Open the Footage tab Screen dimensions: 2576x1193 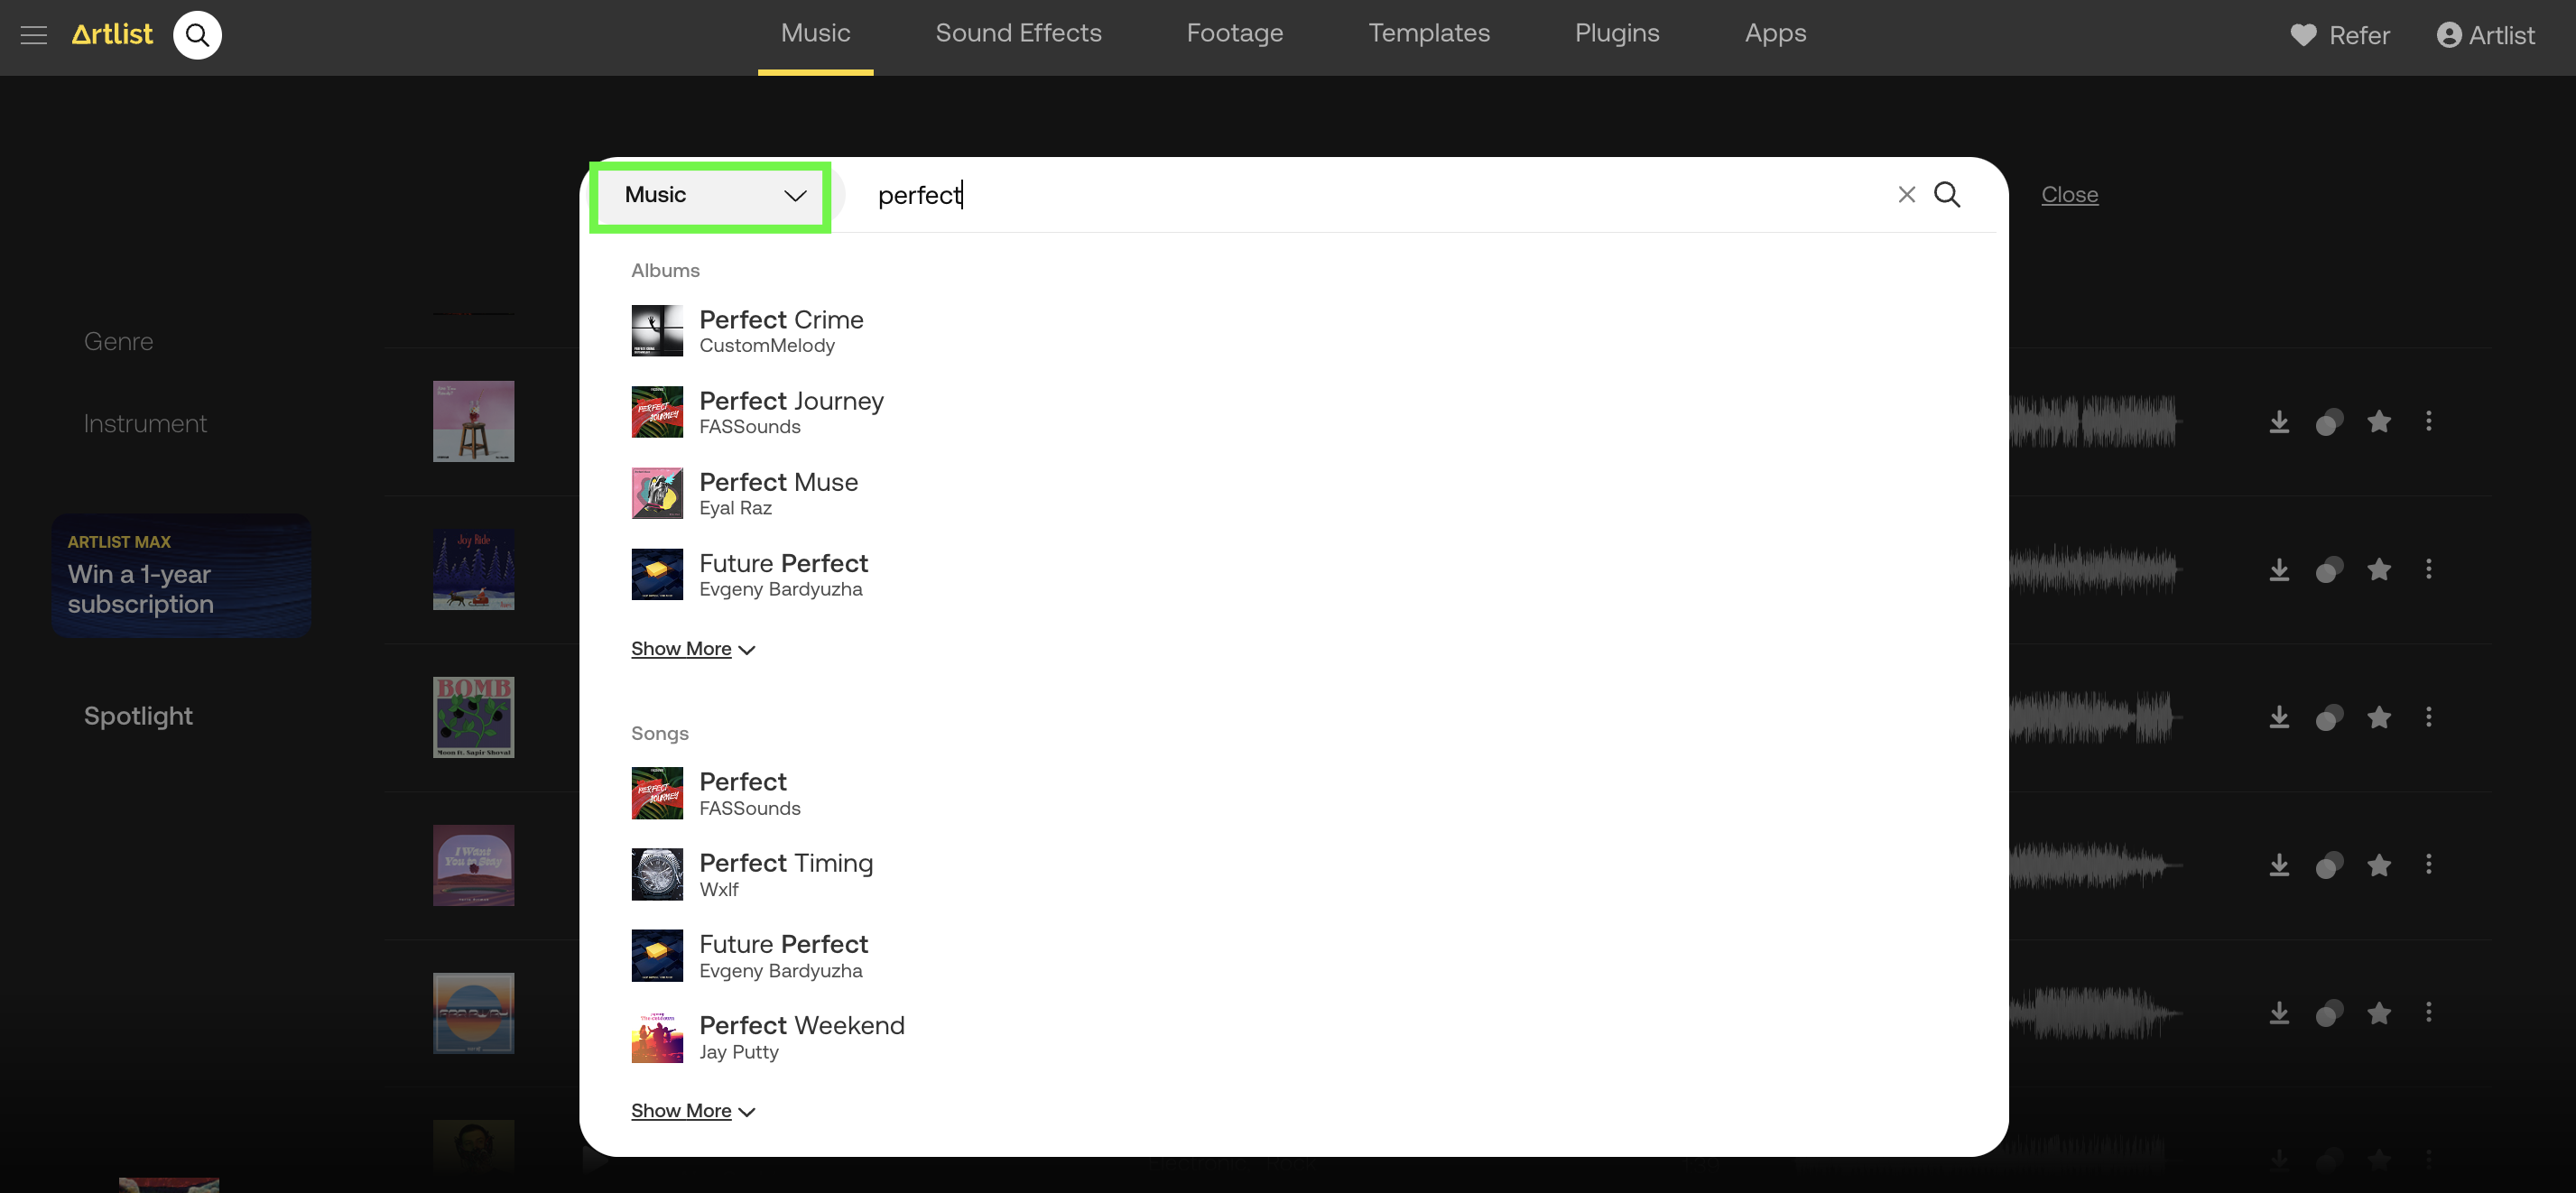click(1234, 34)
